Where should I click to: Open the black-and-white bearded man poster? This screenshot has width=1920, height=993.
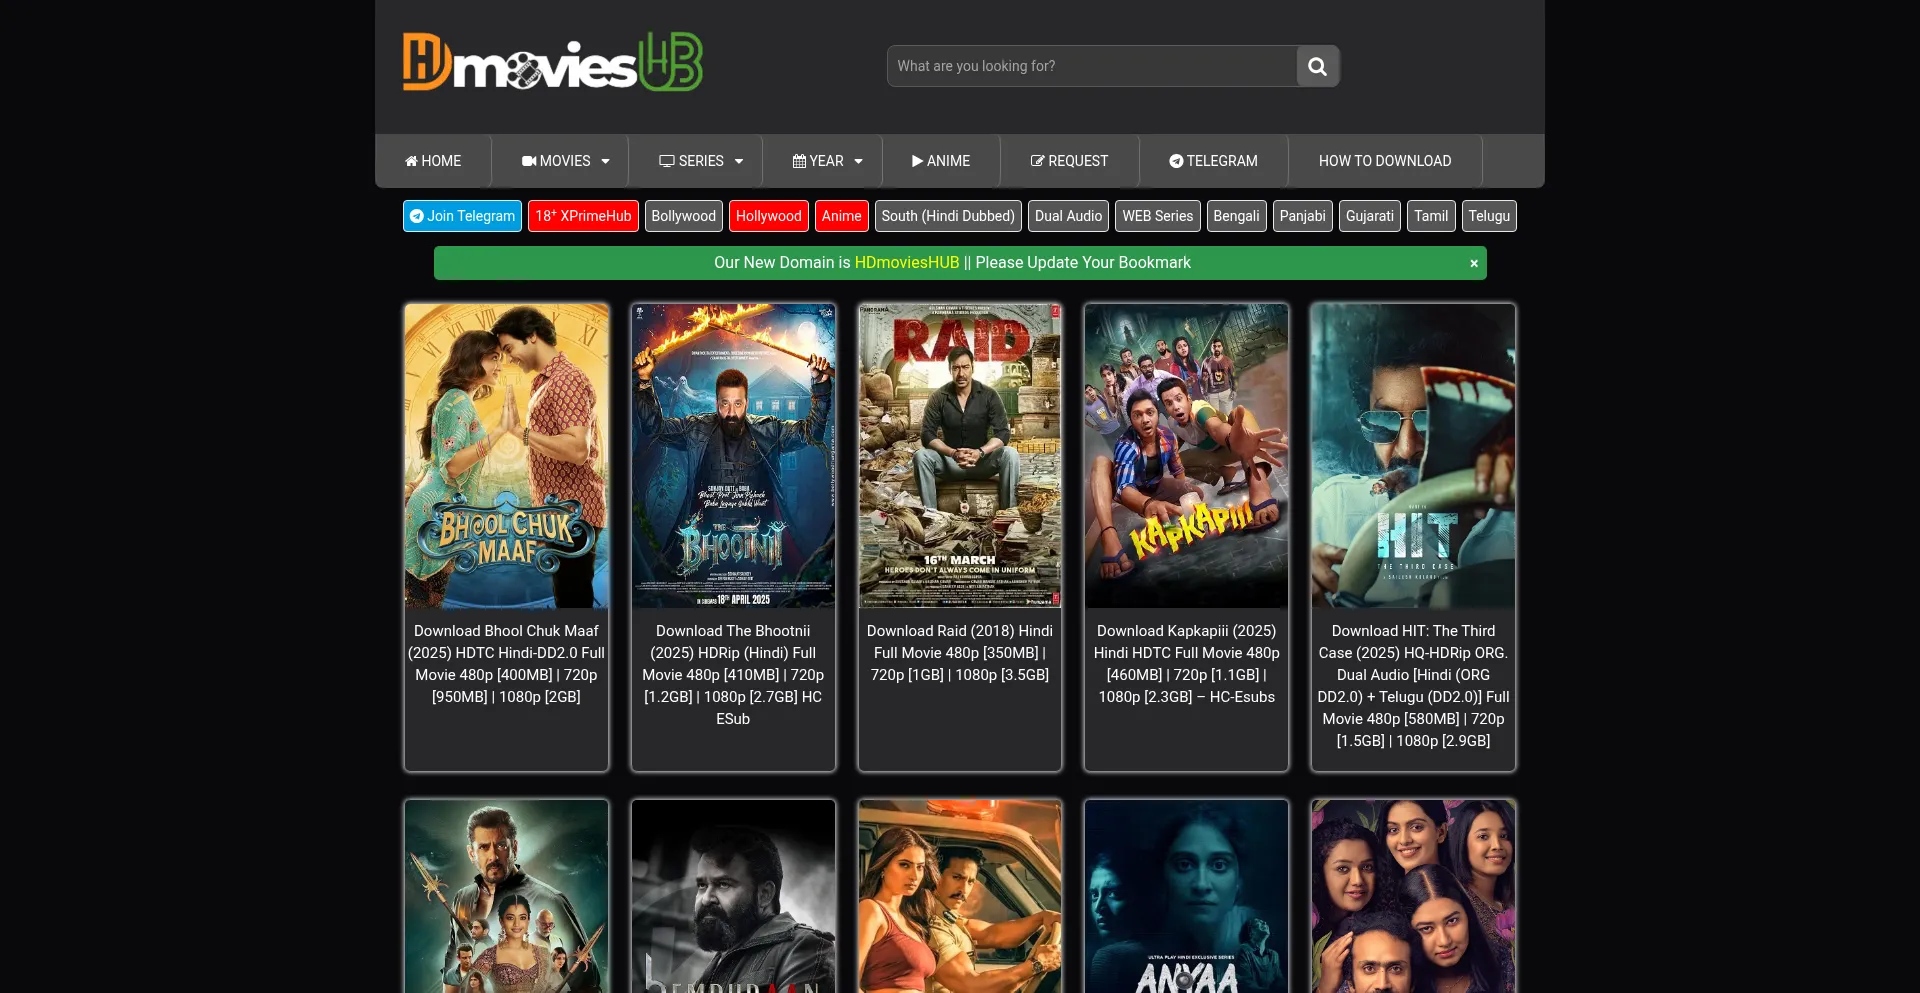[733, 896]
